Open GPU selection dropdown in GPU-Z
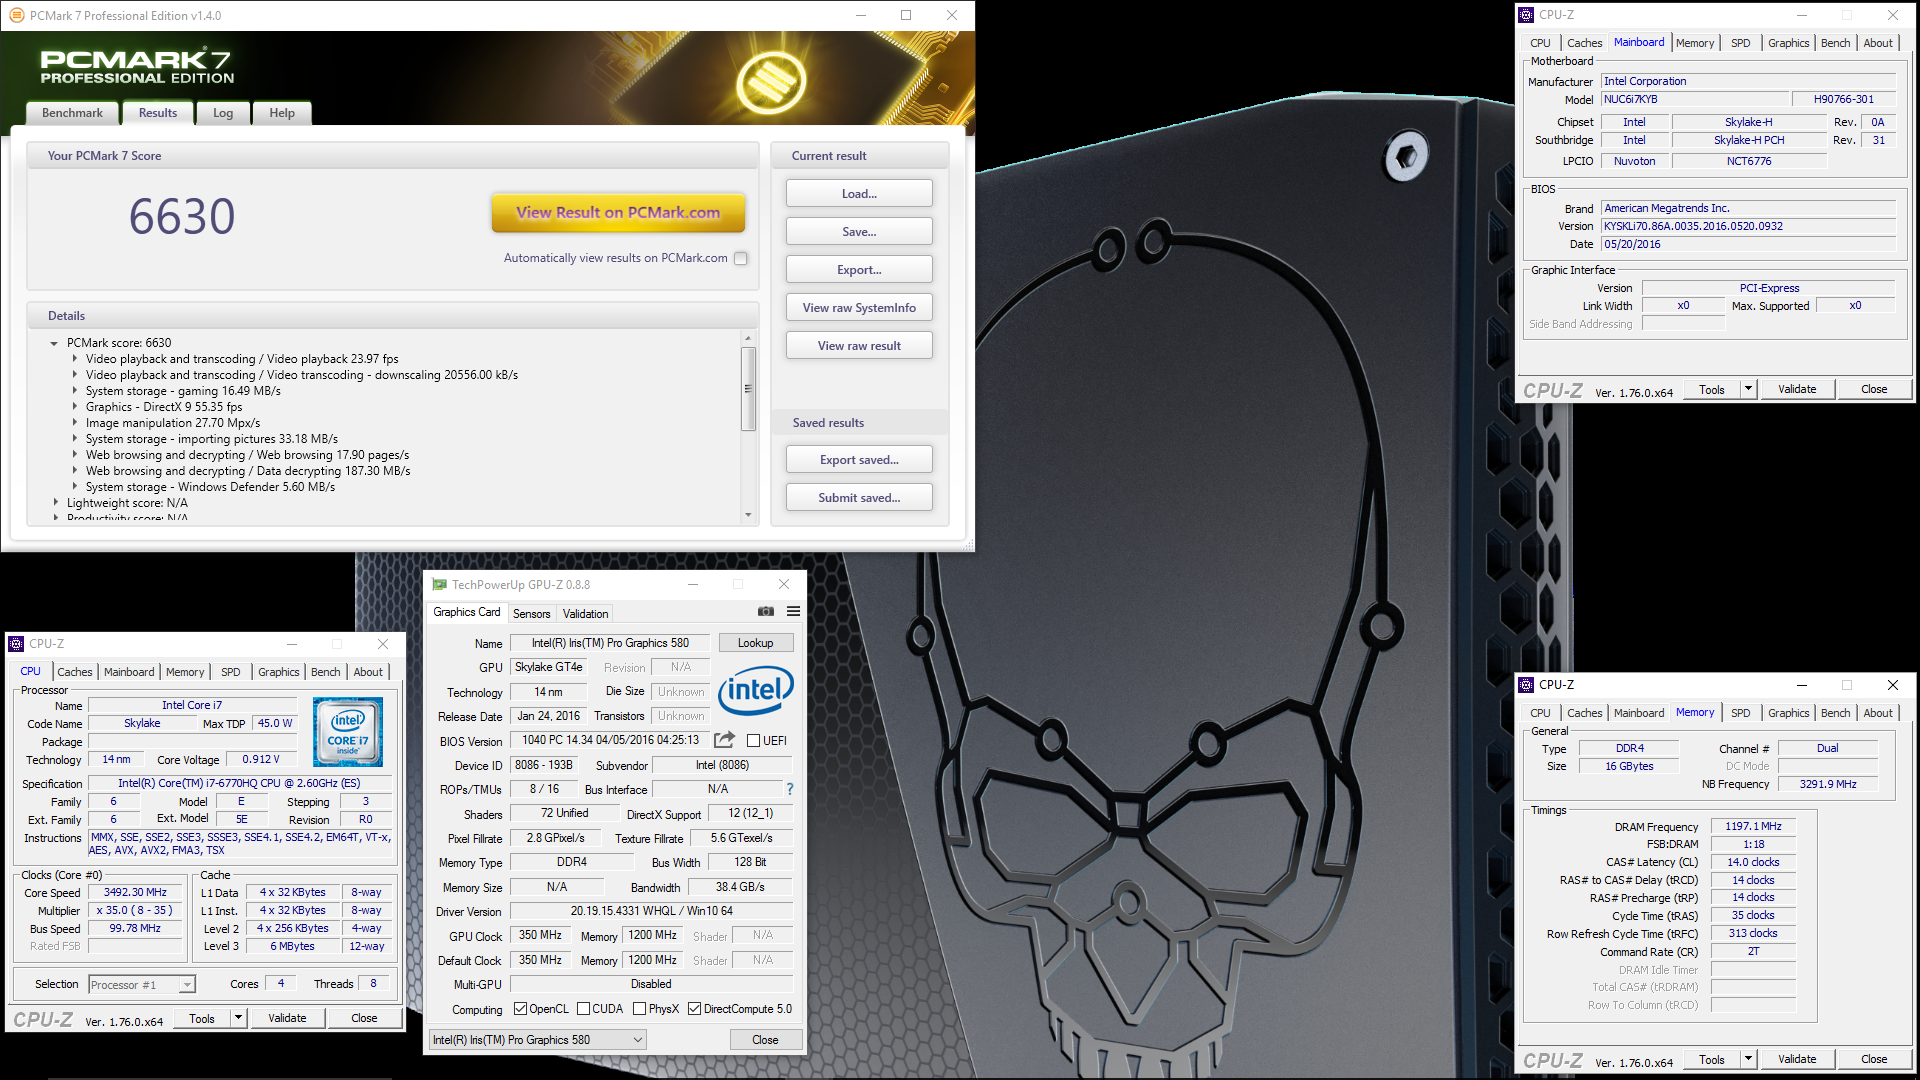 [x=537, y=1040]
